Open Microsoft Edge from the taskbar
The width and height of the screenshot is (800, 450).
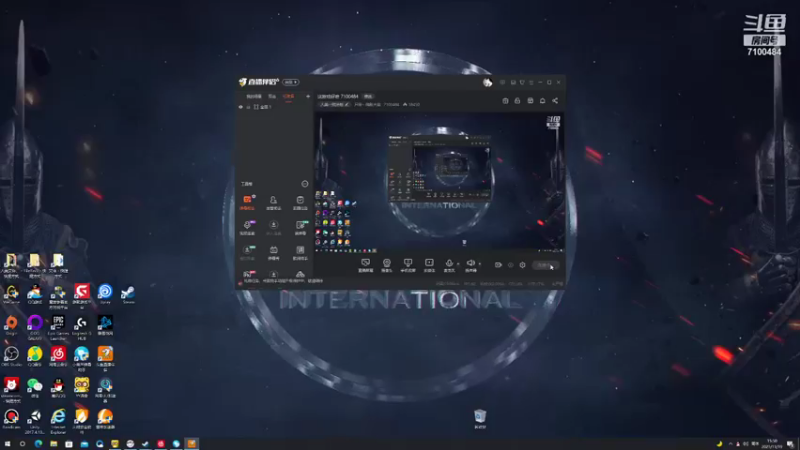[38, 444]
